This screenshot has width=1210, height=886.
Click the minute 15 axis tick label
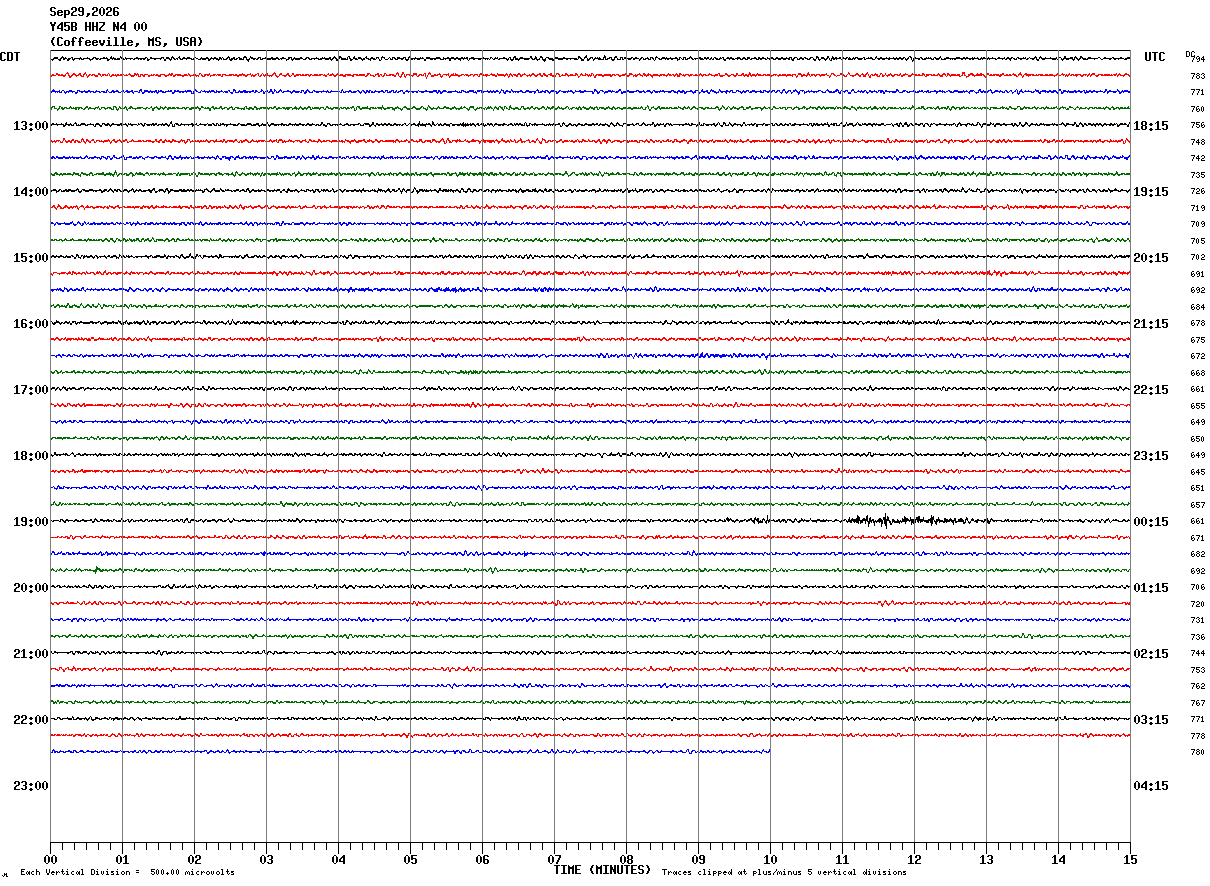[1130, 859]
